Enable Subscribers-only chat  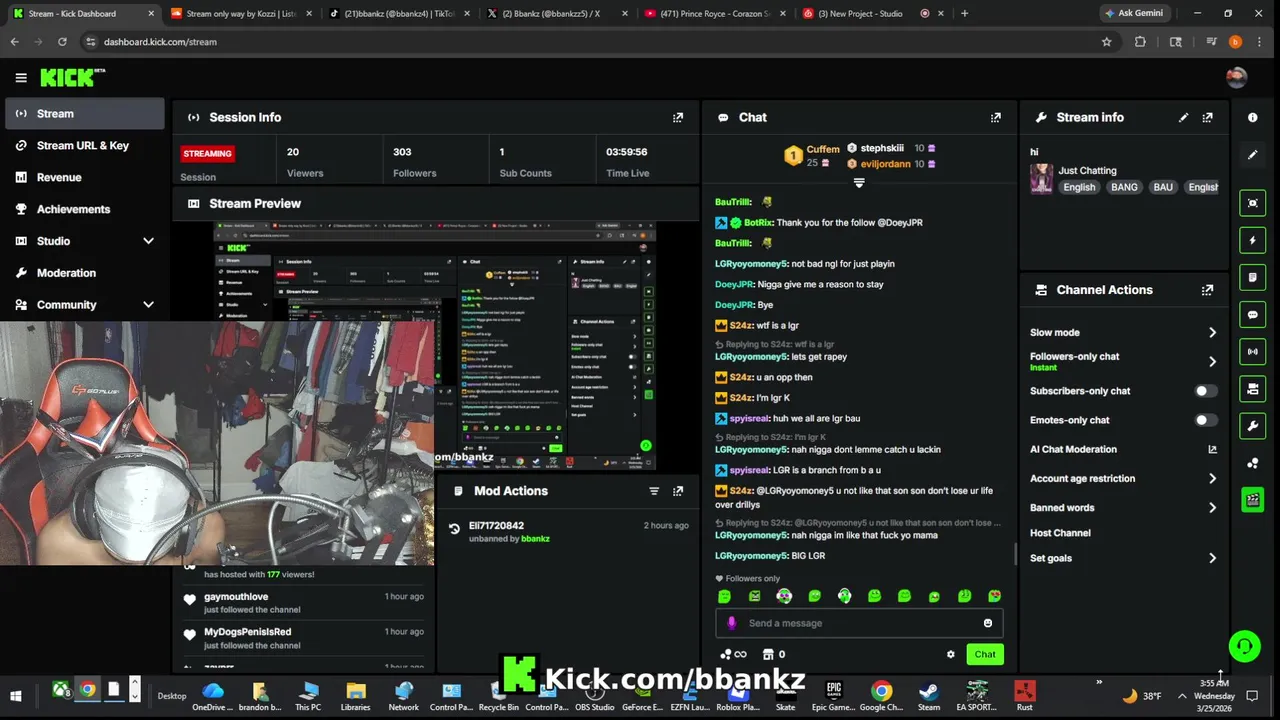pyautogui.click(x=1206, y=391)
